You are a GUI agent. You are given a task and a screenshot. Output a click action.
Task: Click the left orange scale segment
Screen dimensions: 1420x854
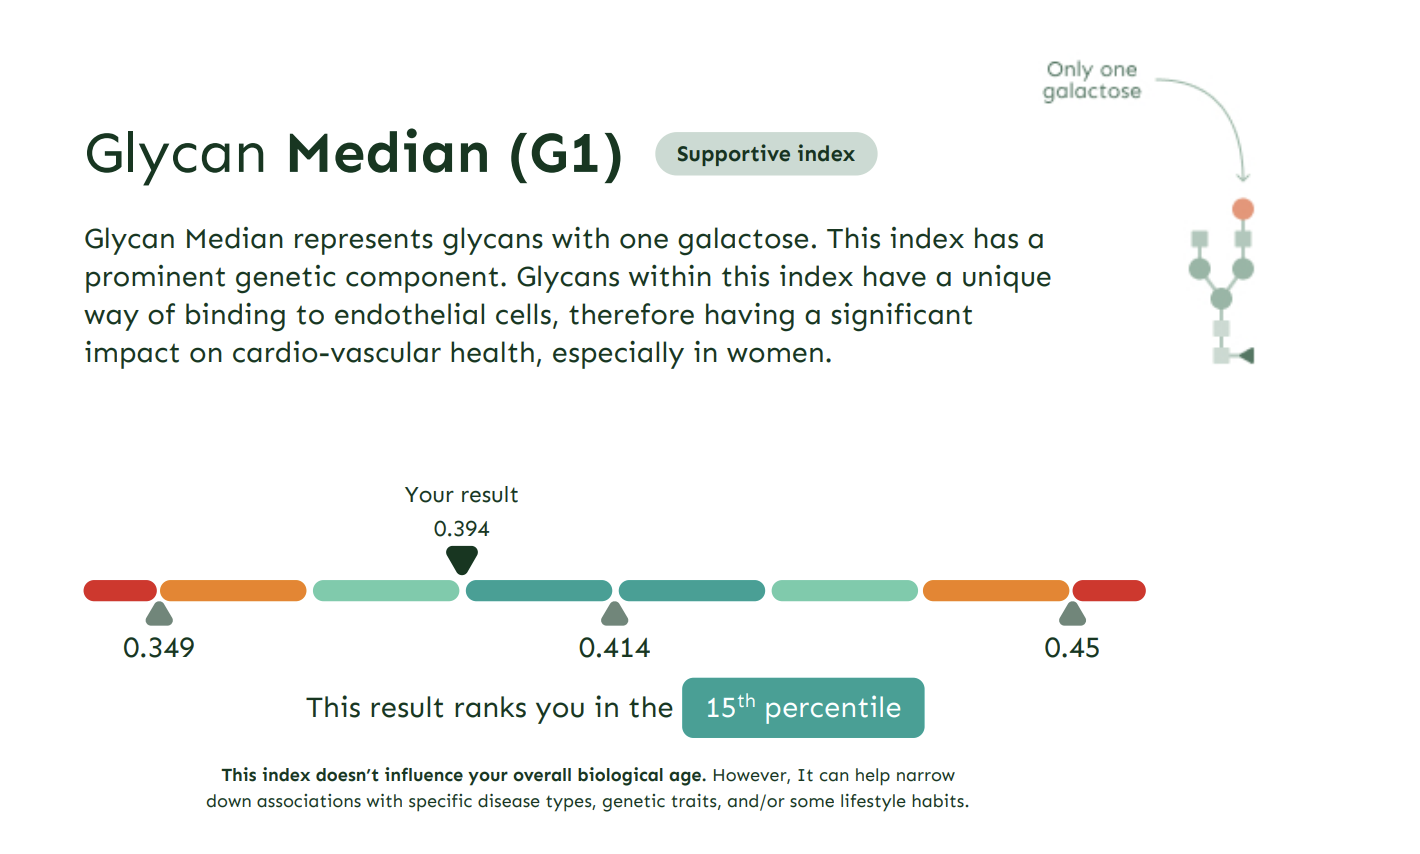pyautogui.click(x=233, y=591)
